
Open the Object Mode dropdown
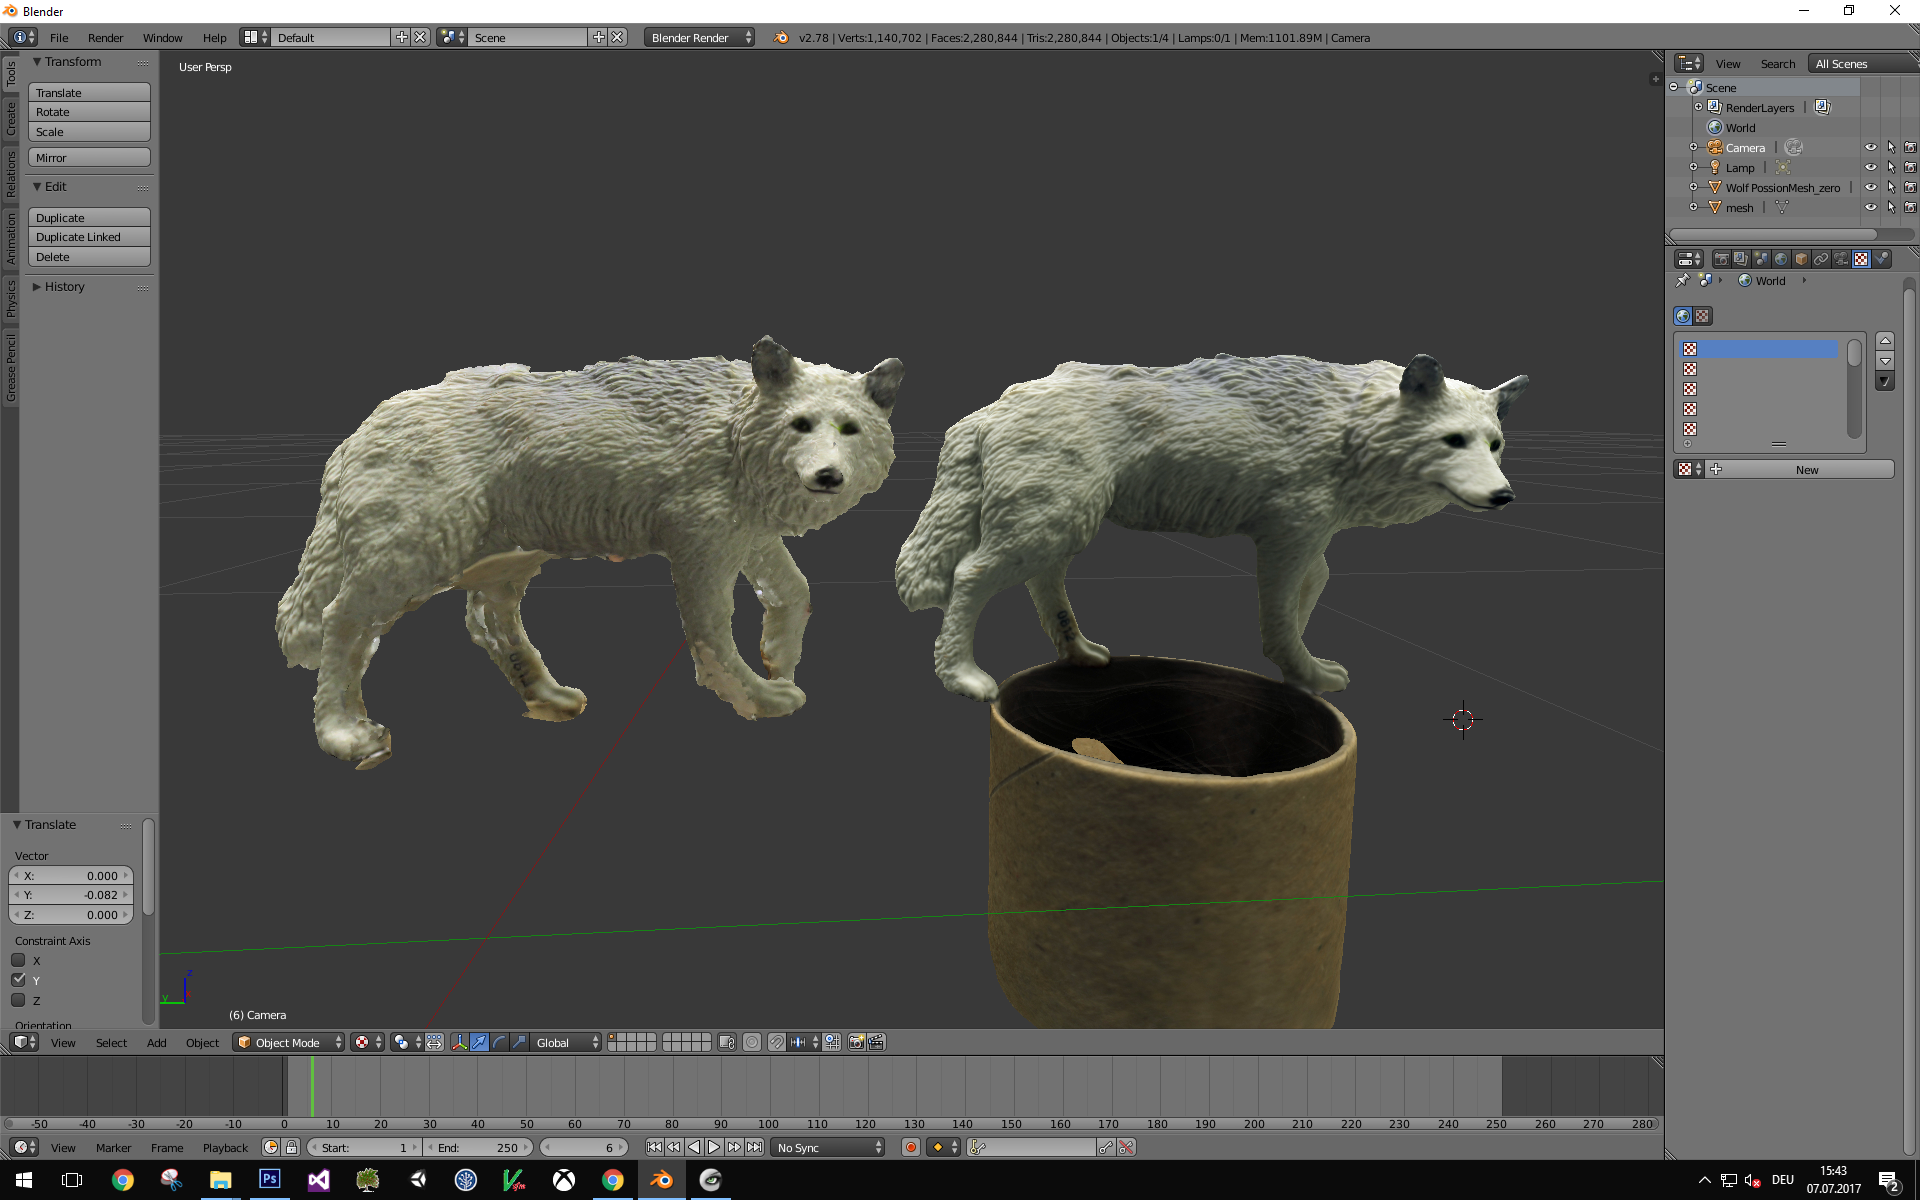(x=288, y=1042)
